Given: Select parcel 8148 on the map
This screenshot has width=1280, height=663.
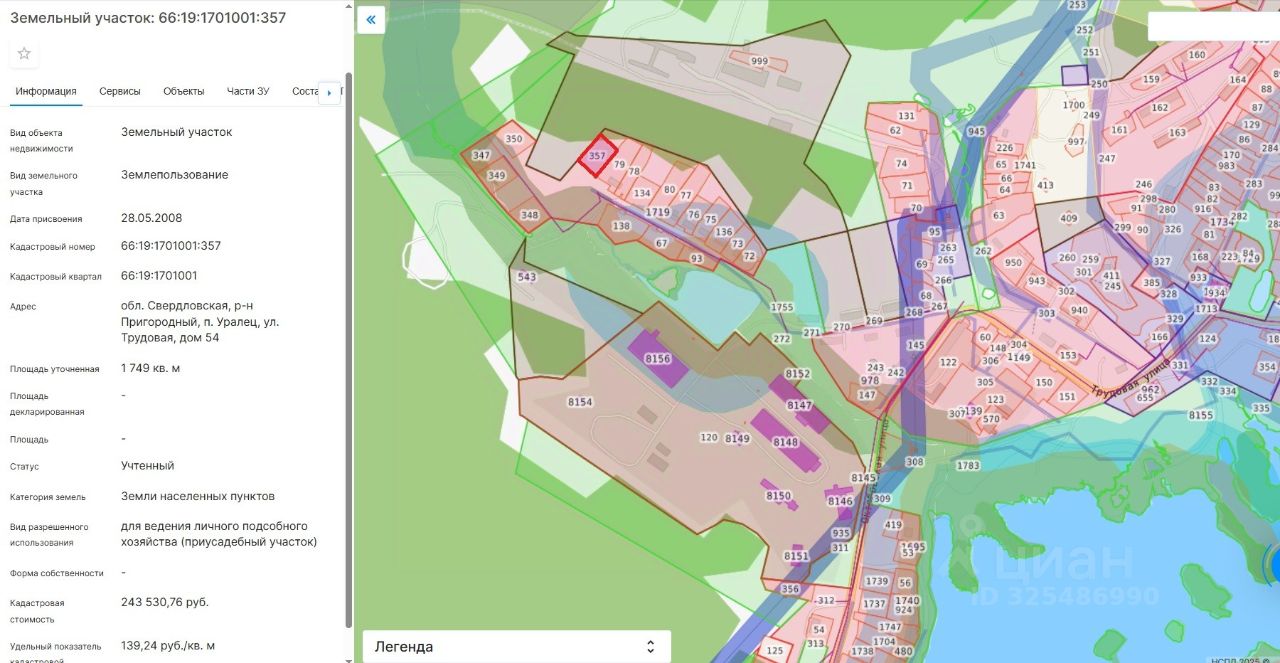Looking at the screenshot, I should [x=786, y=442].
